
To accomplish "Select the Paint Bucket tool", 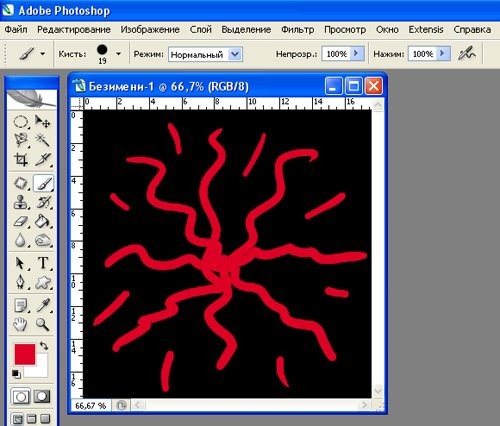I will (x=43, y=221).
